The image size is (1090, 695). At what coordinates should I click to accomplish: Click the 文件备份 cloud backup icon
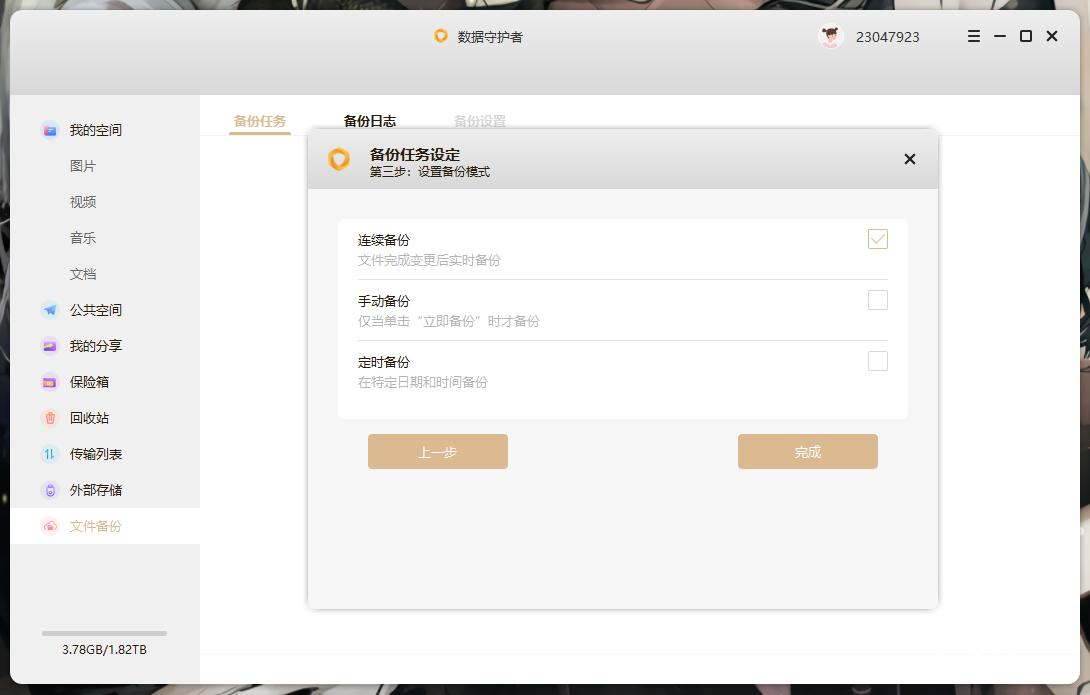[49, 525]
